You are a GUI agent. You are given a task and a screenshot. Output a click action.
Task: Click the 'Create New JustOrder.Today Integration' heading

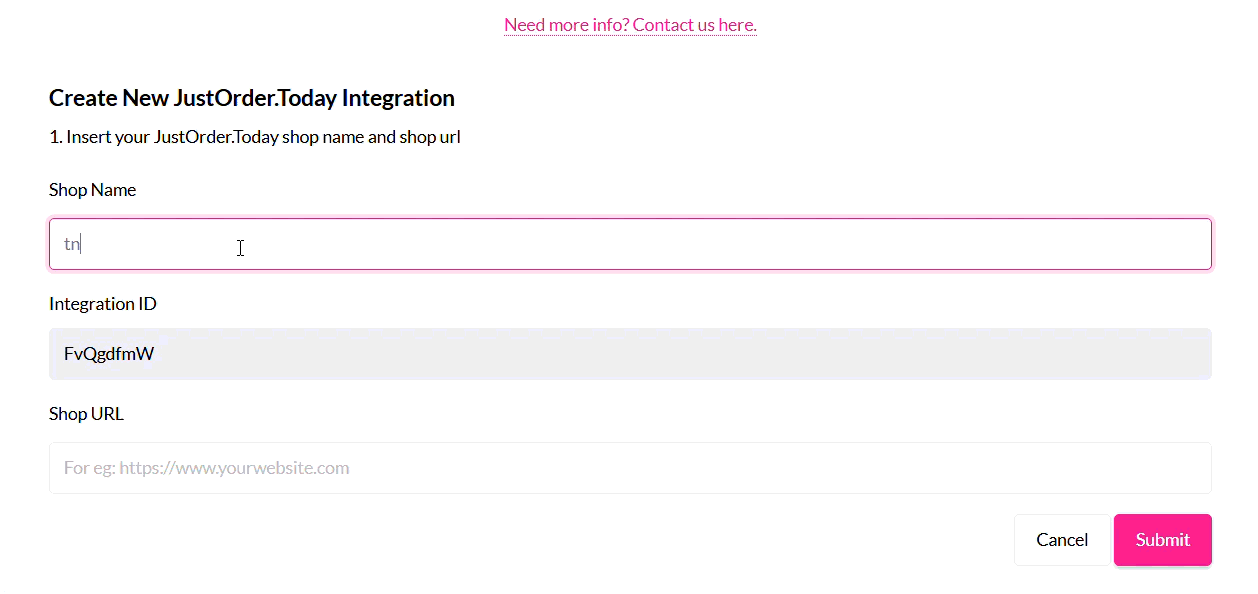pos(252,98)
